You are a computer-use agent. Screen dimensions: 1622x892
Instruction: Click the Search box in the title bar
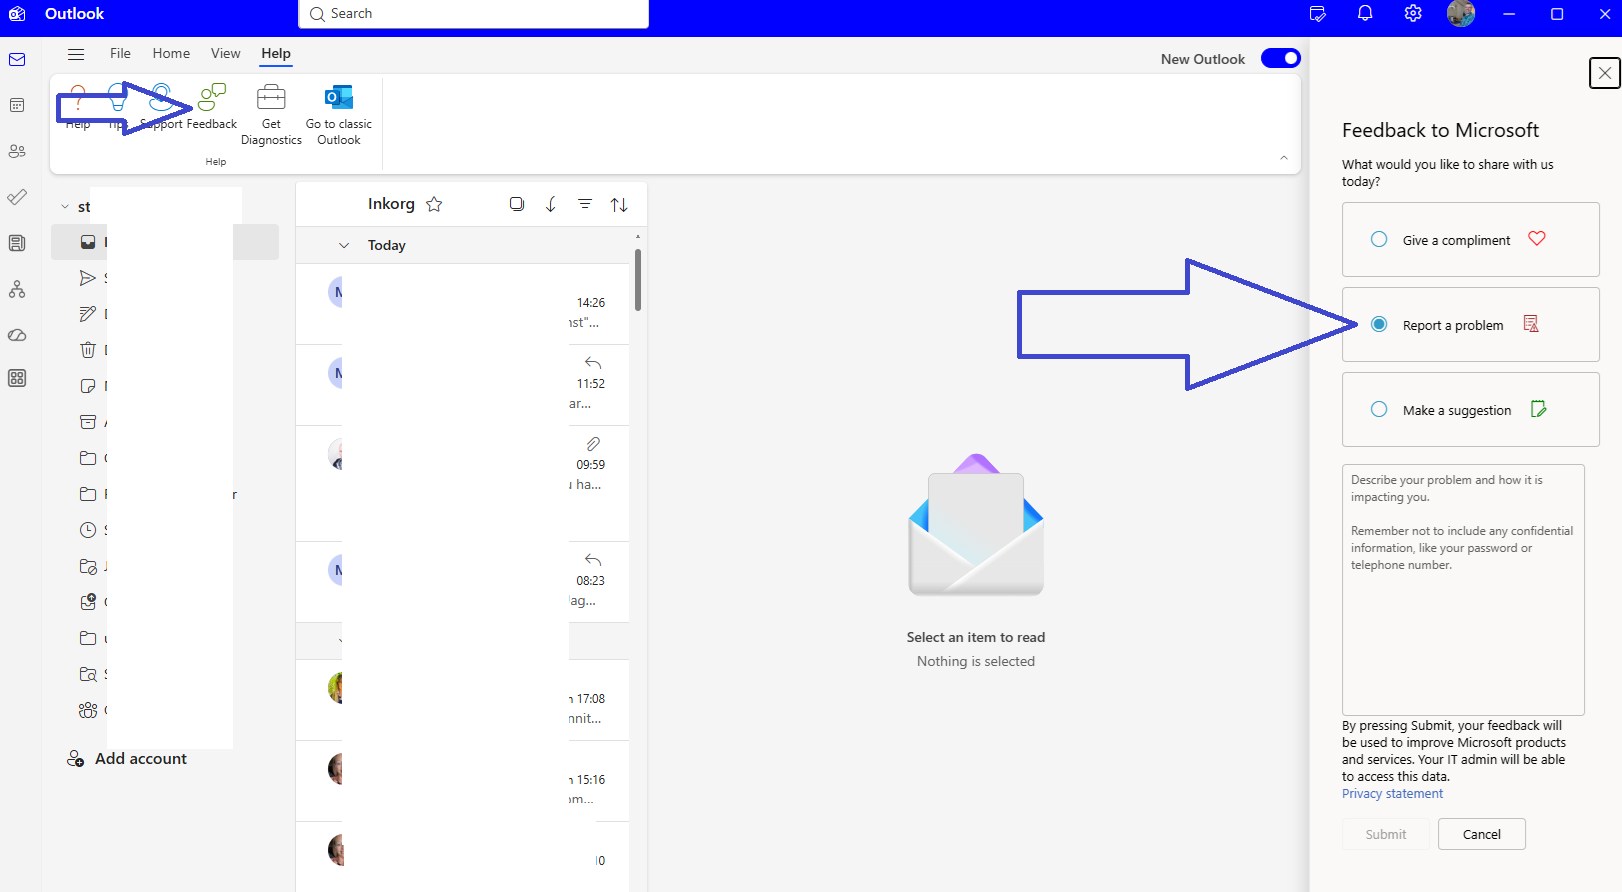pos(473,14)
